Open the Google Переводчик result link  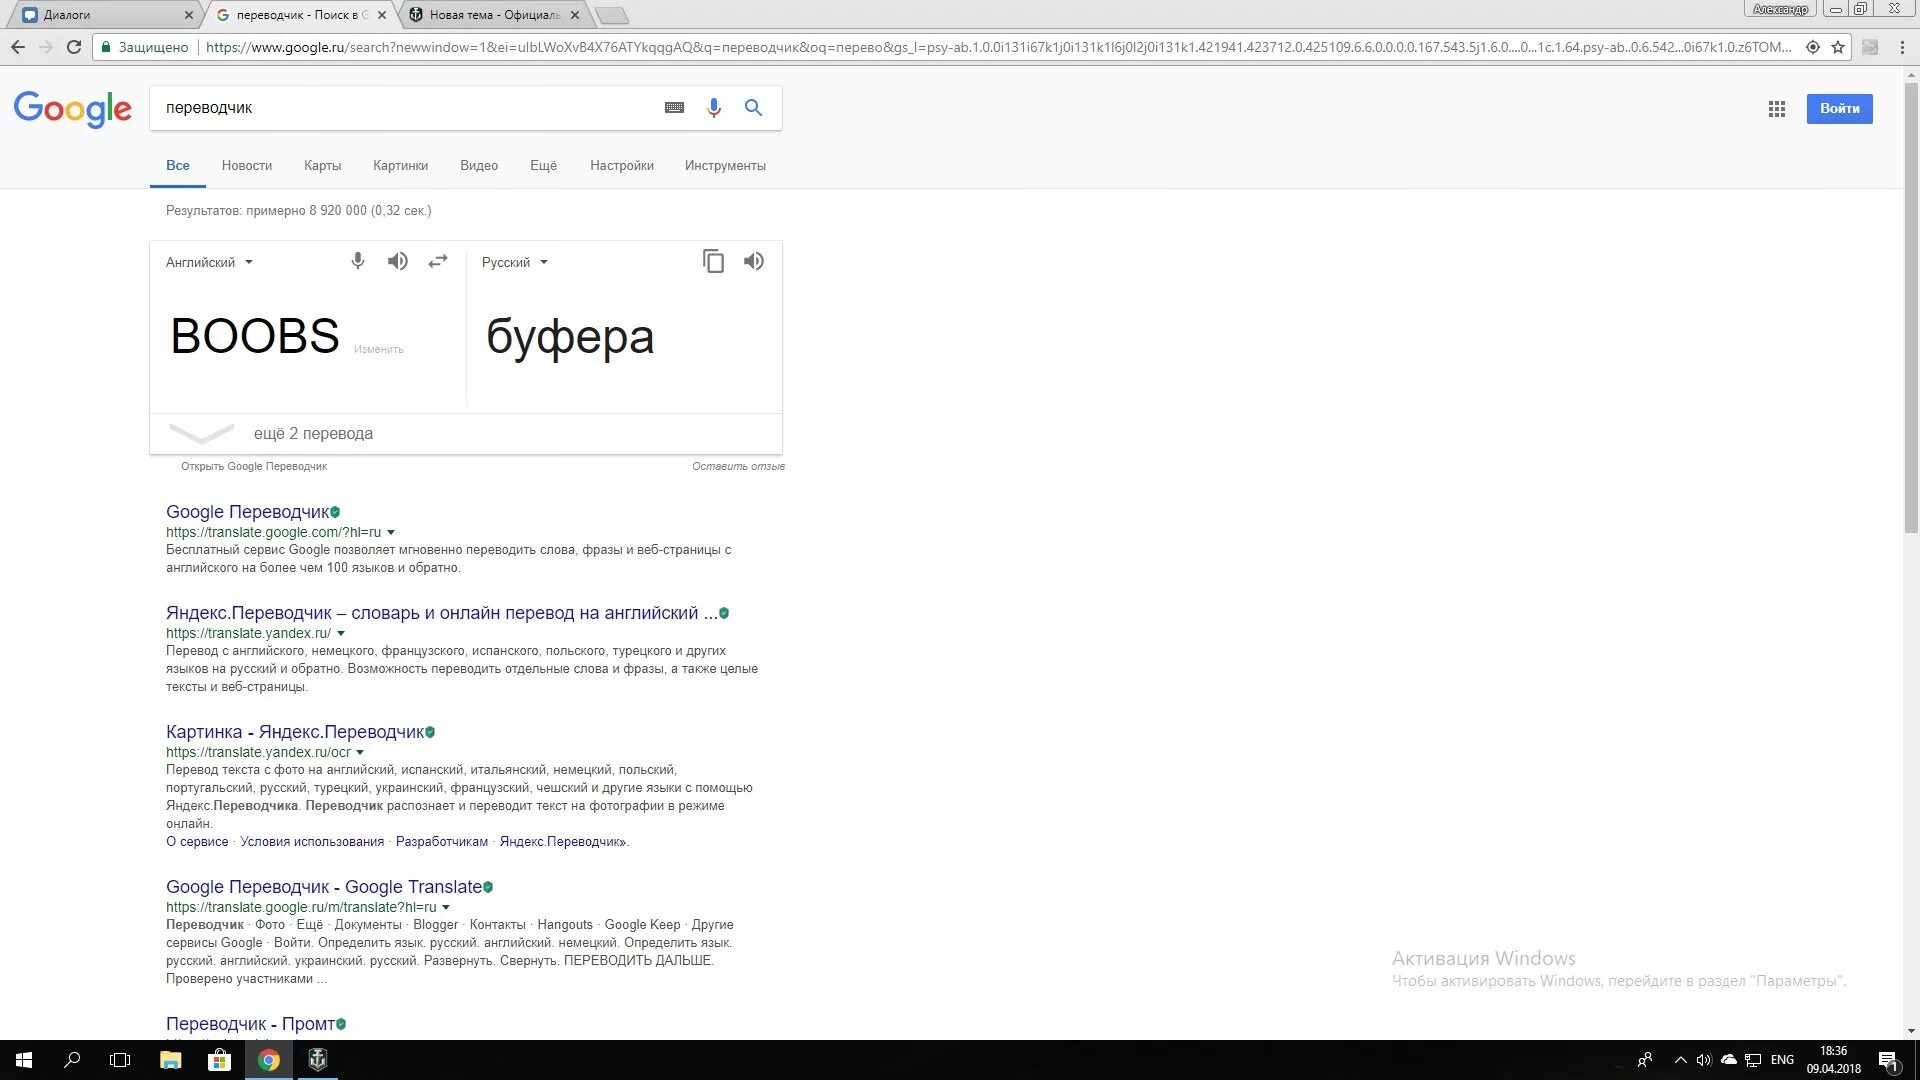(247, 512)
